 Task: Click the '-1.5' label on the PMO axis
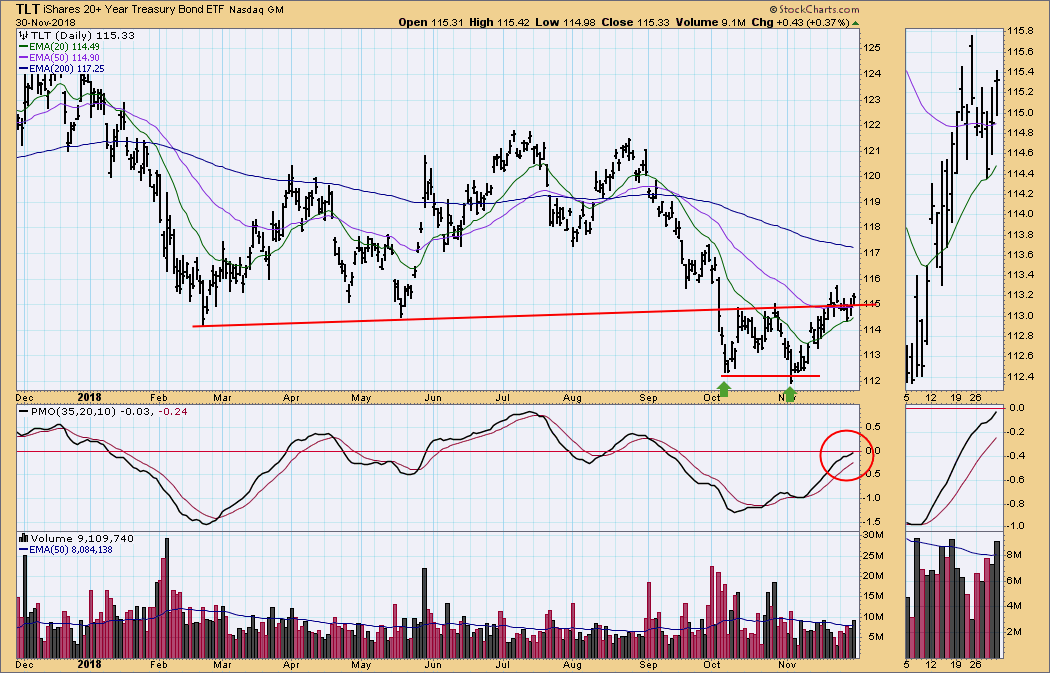click(x=870, y=522)
